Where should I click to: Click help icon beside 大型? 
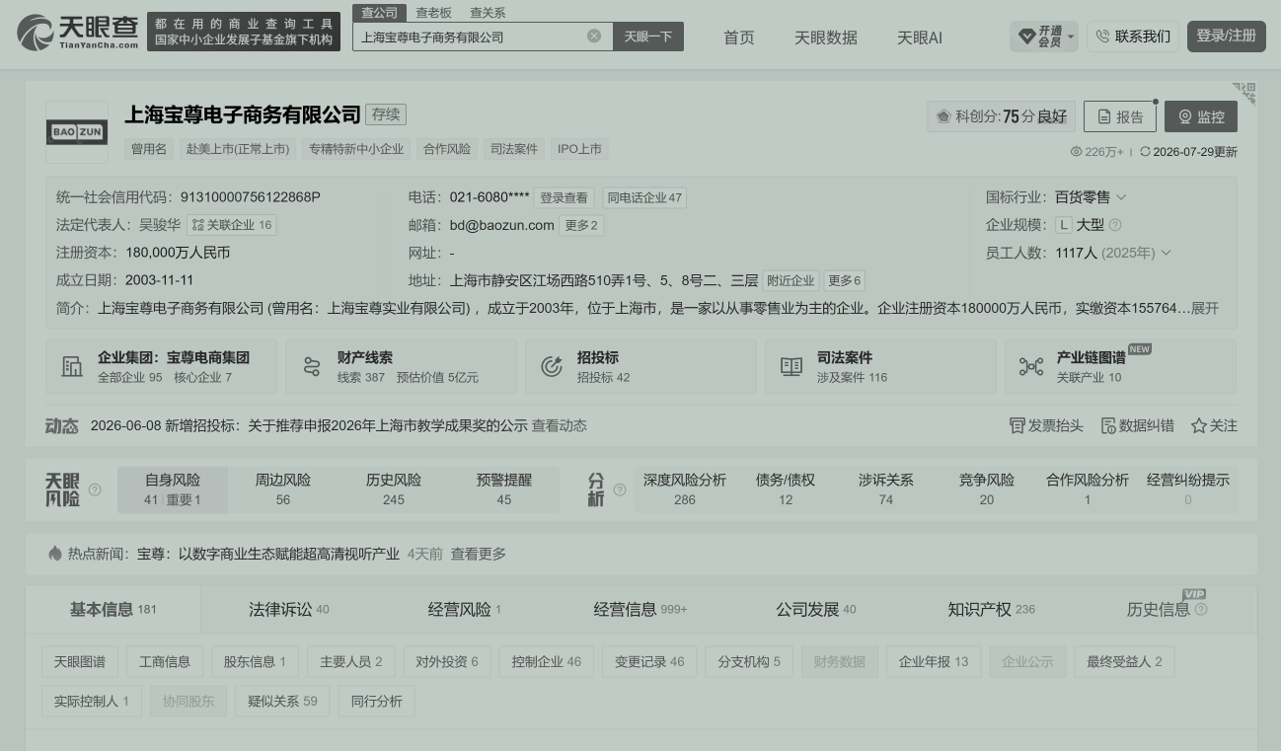pyautogui.click(x=1115, y=225)
